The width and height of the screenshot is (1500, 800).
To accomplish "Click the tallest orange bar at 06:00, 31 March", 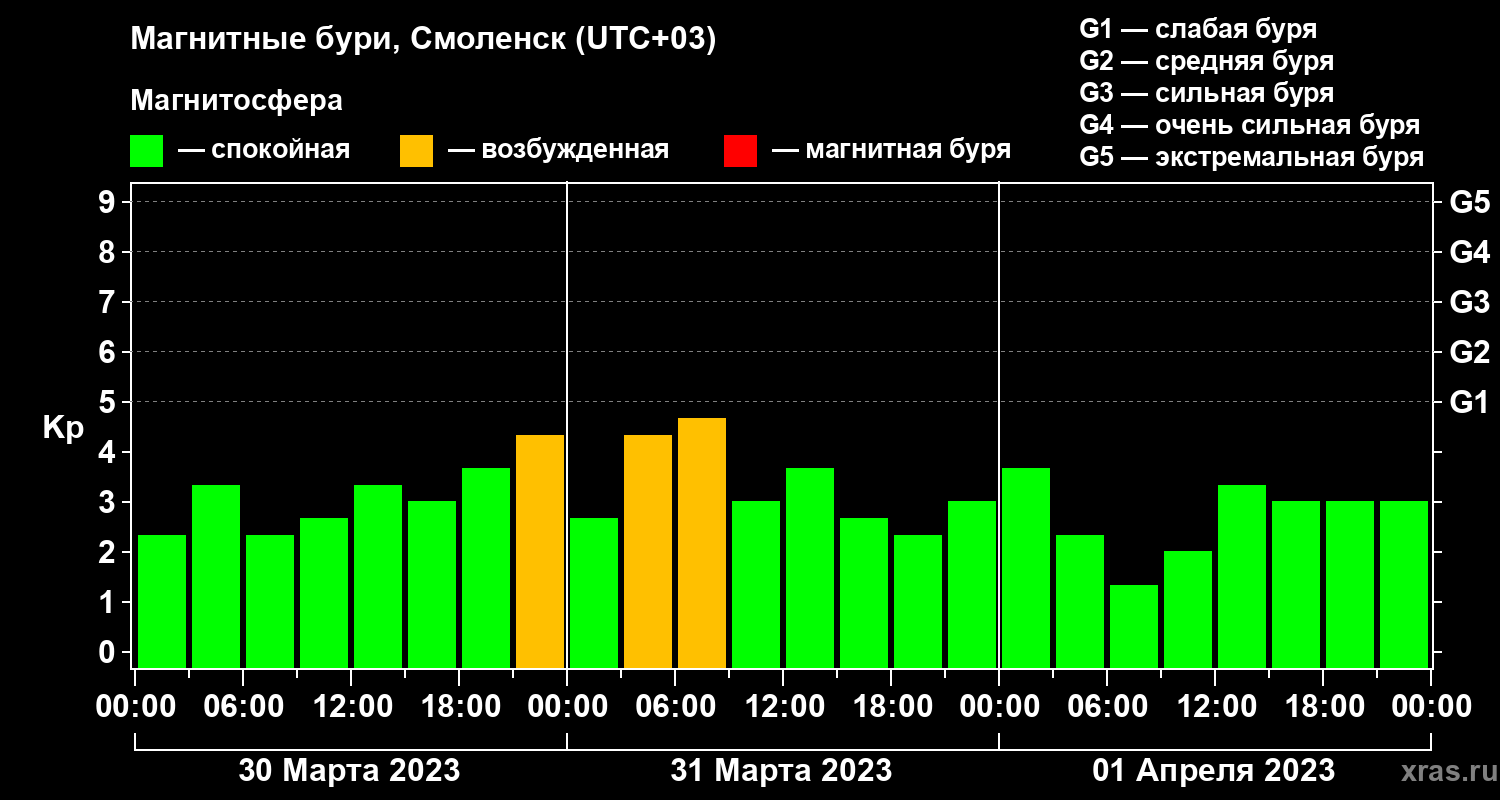I will coord(702,543).
